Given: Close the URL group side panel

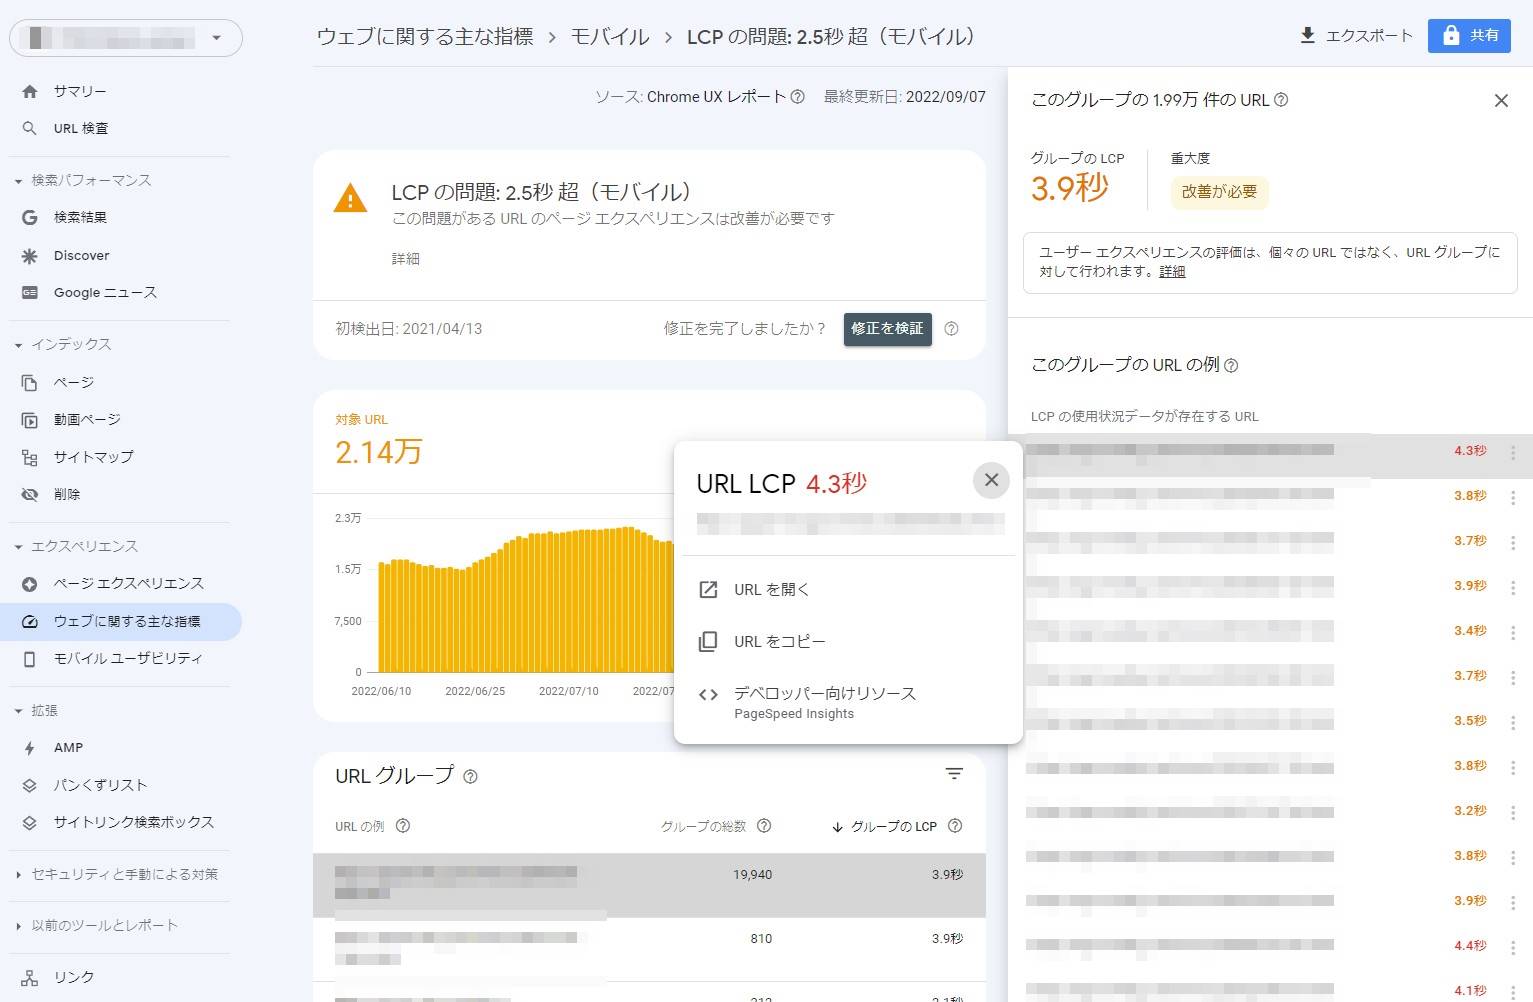Looking at the screenshot, I should pos(1500,101).
